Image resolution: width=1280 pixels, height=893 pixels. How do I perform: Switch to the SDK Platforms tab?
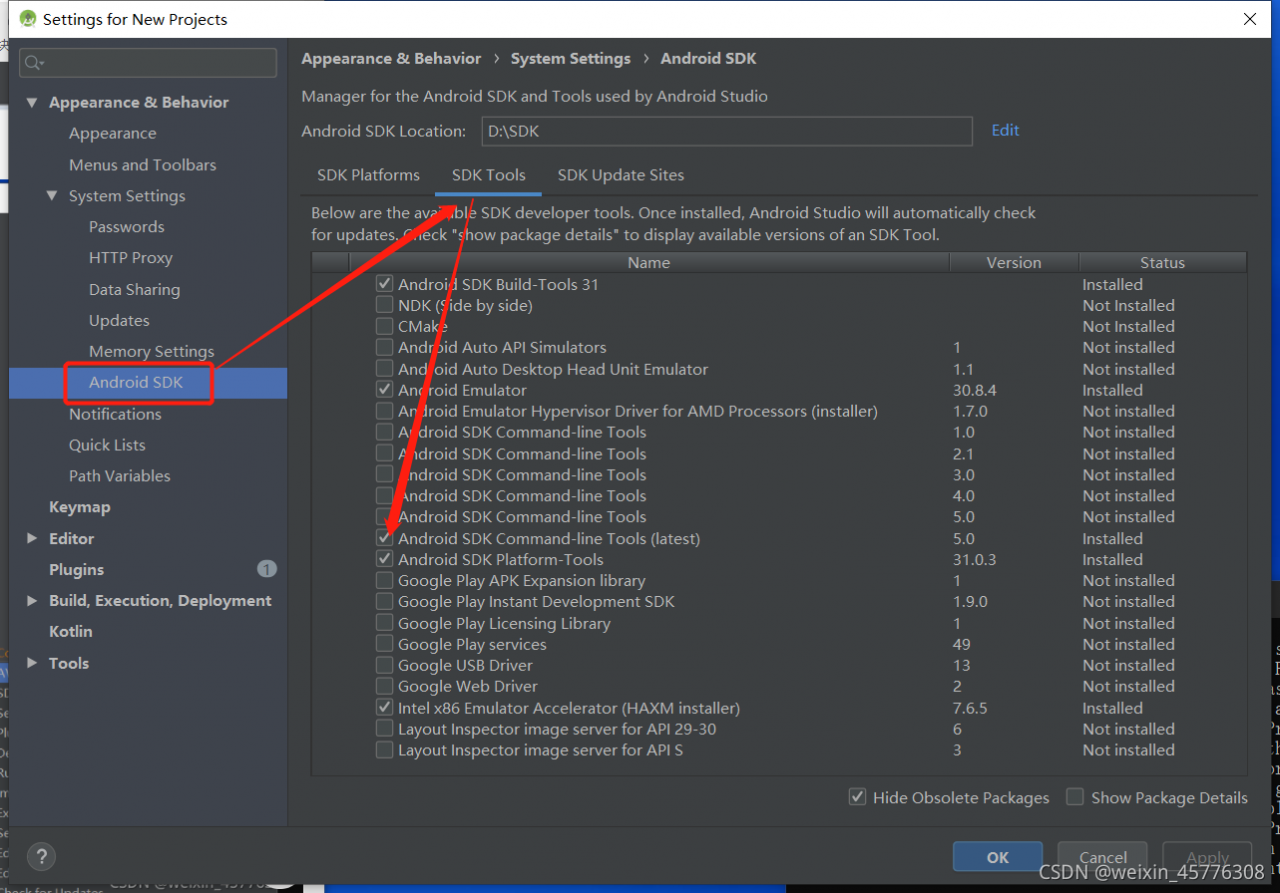coord(368,175)
